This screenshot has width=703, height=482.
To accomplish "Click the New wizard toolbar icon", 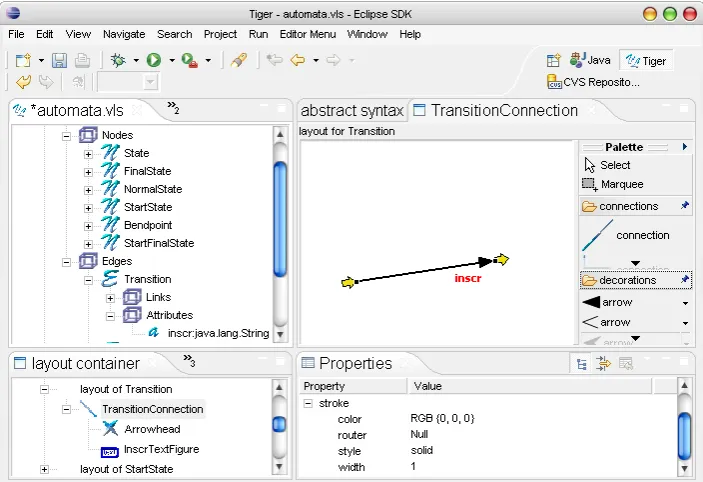I will (23, 60).
